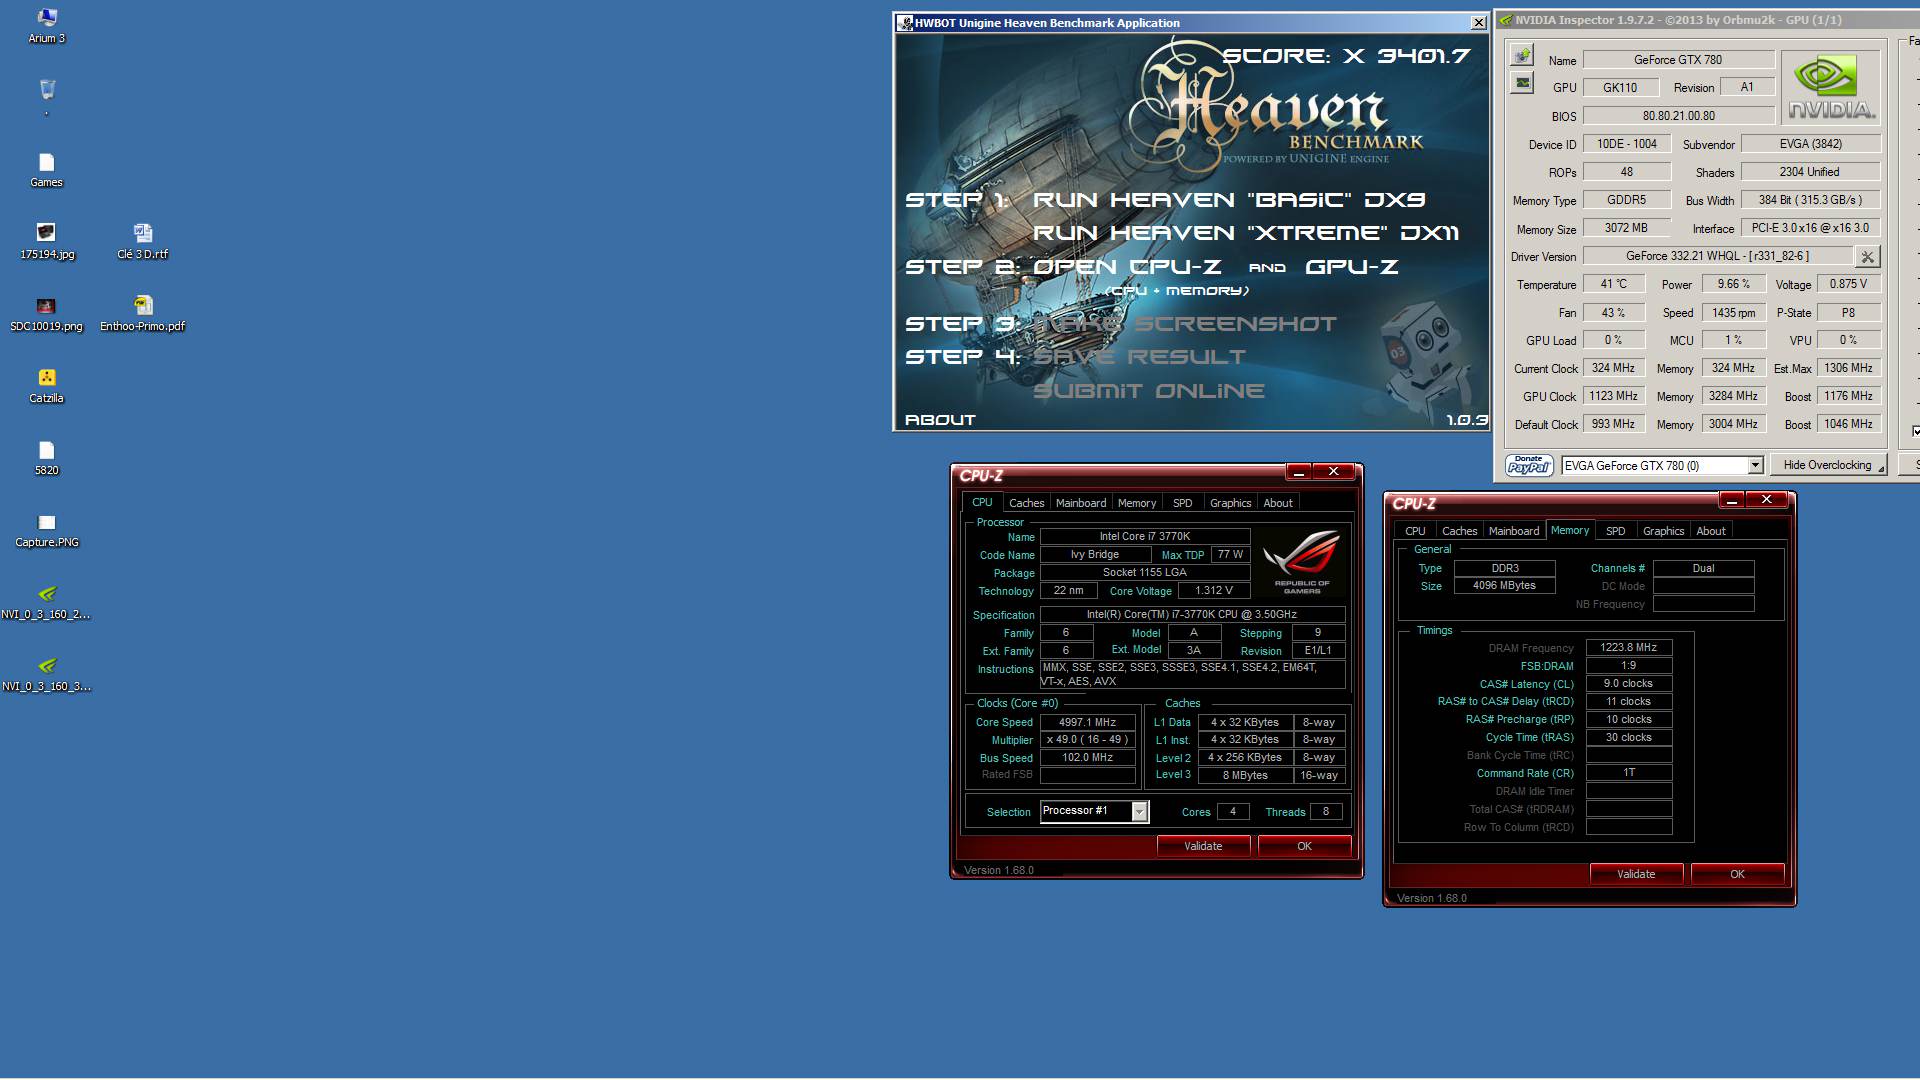The width and height of the screenshot is (1920, 1080).
Task: Click Run Heaven Xtreme DX11
Action: tap(1246, 233)
